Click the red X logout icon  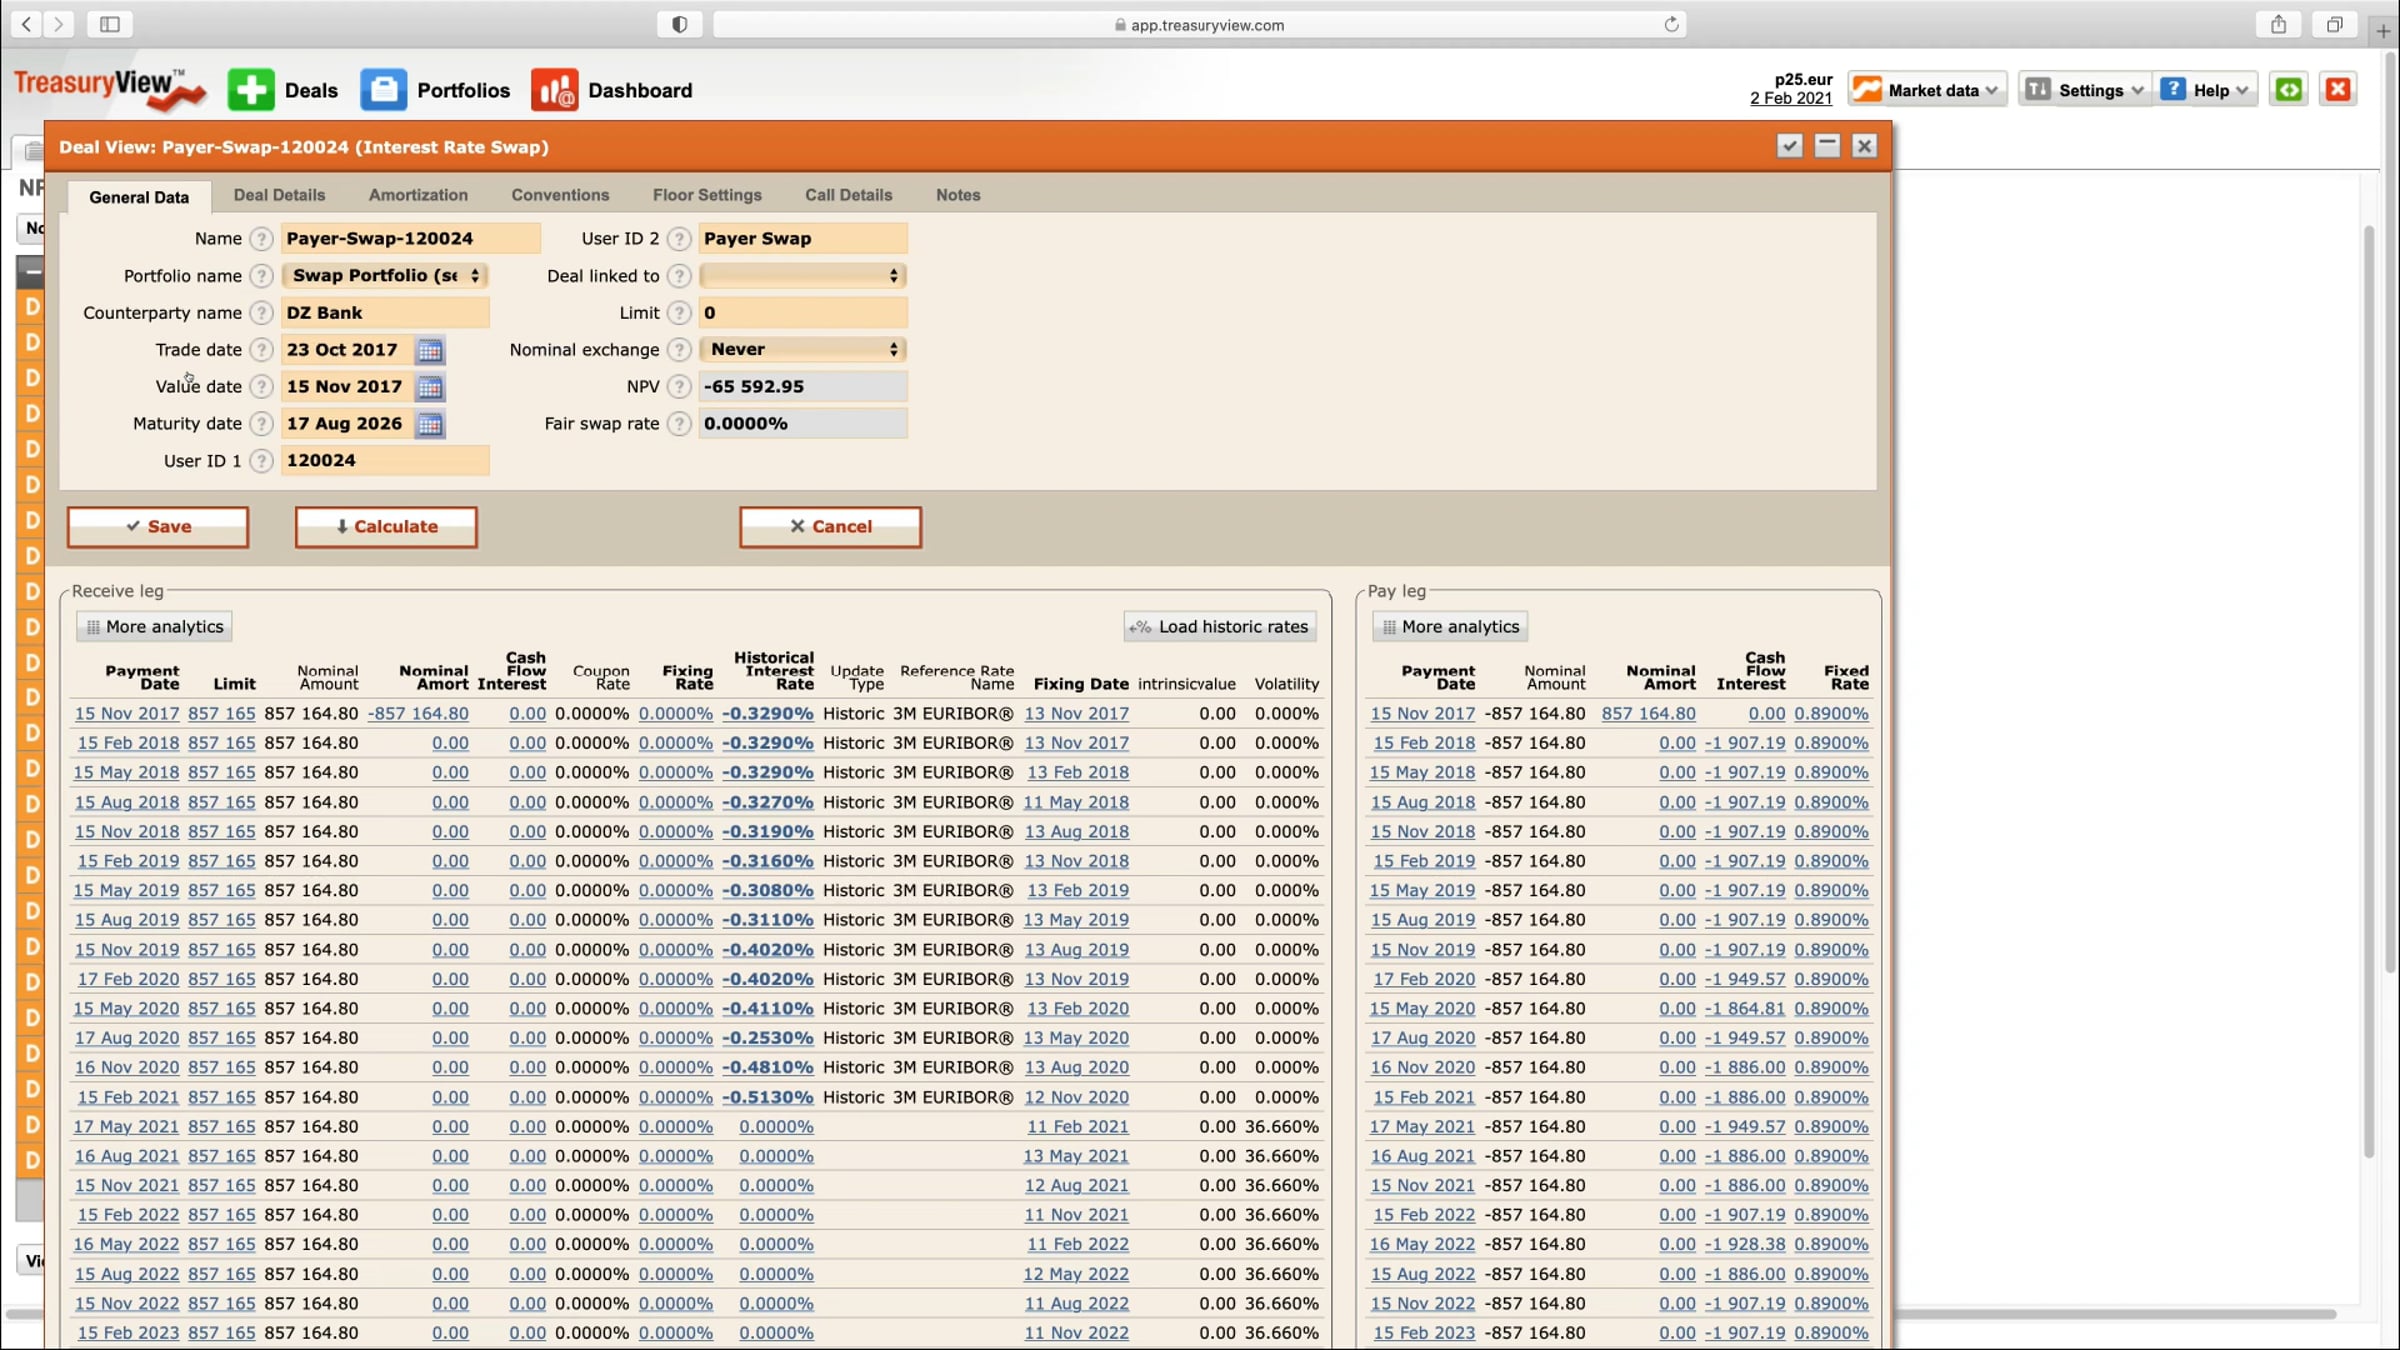tap(2338, 90)
